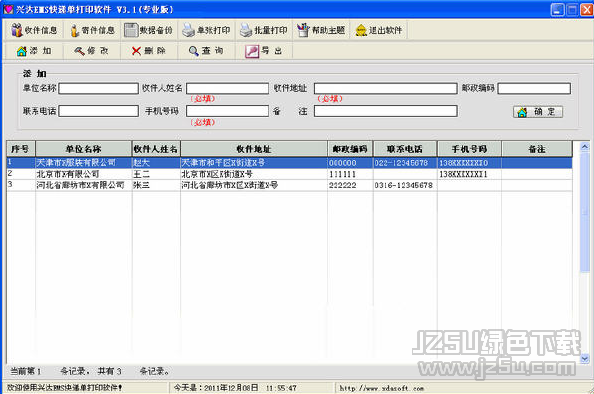Open 帮助主题 help topics
Screen dimensions: 594x394
pos(321,30)
